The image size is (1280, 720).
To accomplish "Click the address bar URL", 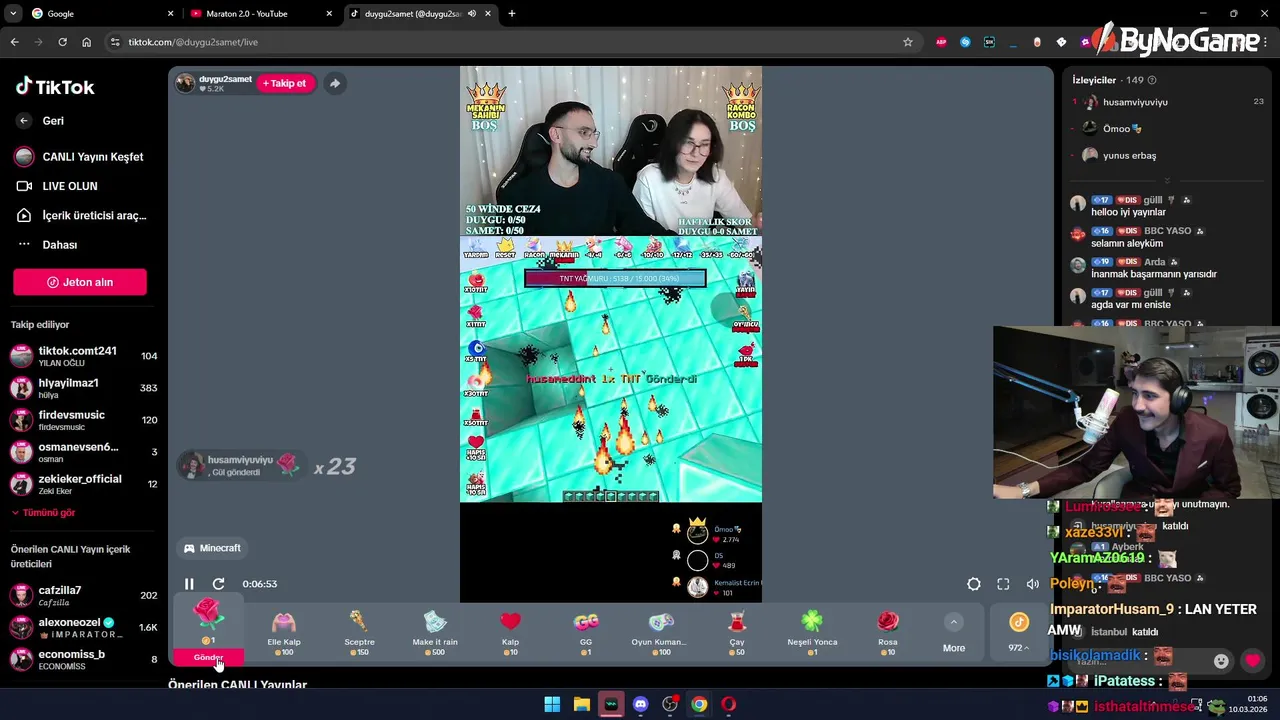I will pyautogui.click(x=193, y=42).
